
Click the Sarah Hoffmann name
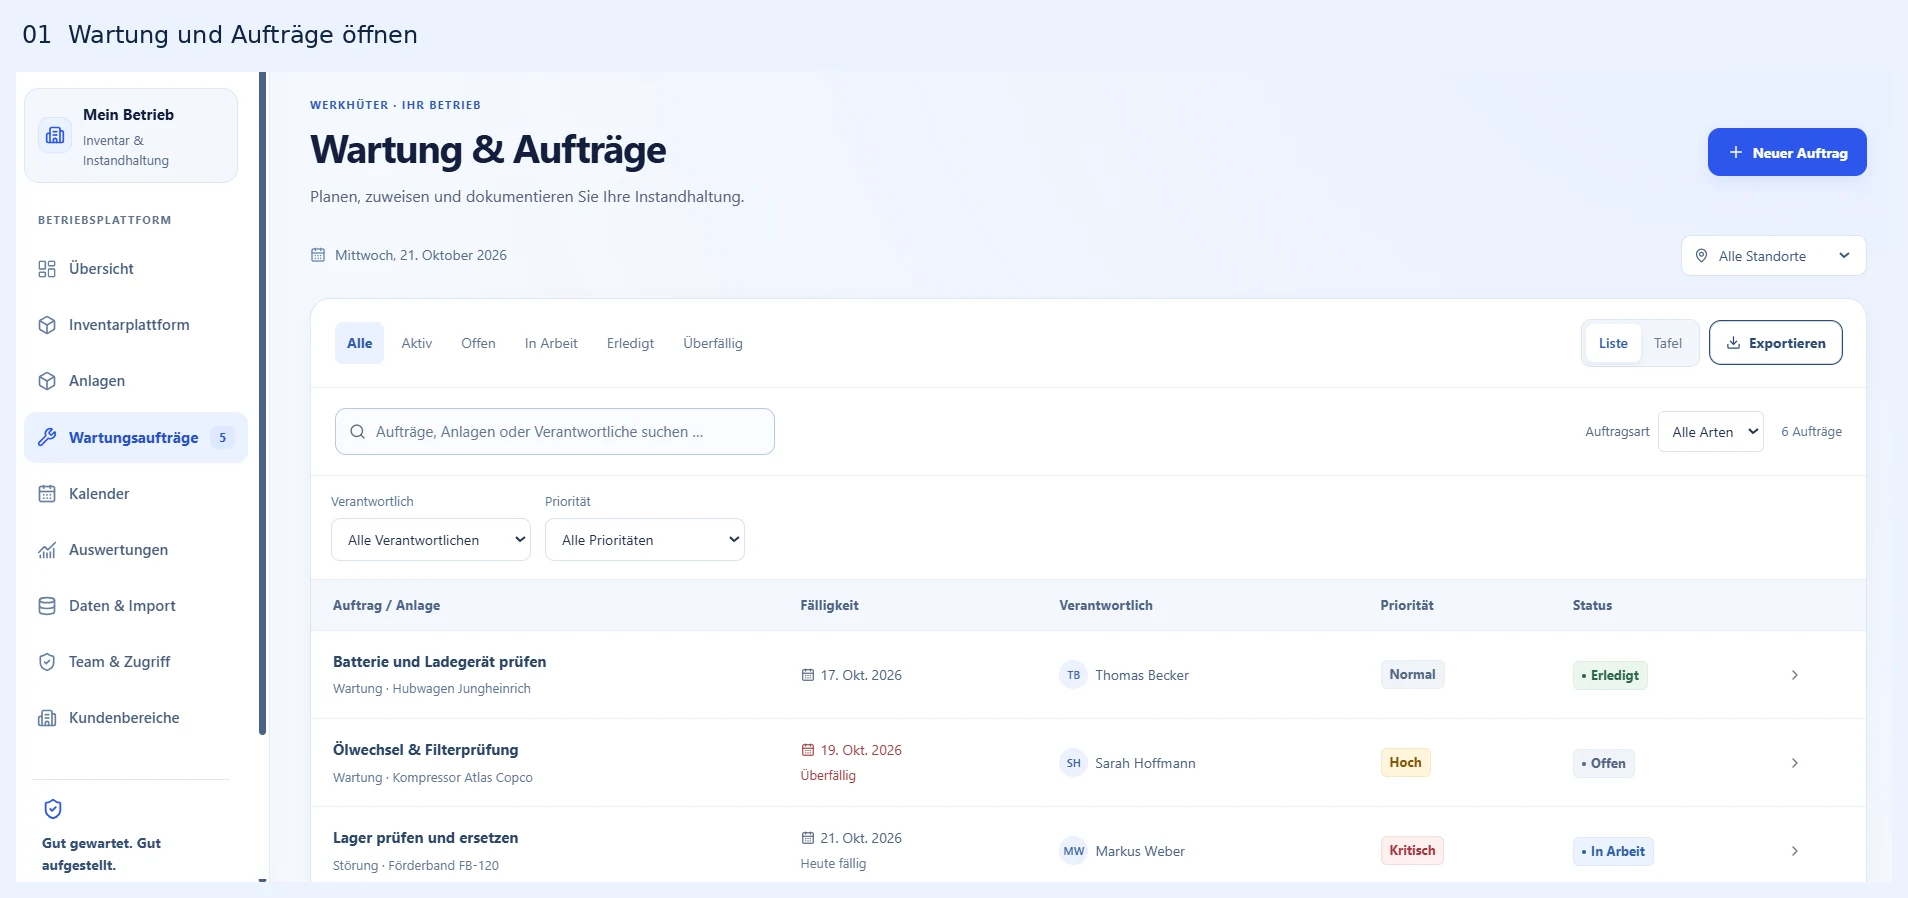pyautogui.click(x=1145, y=763)
